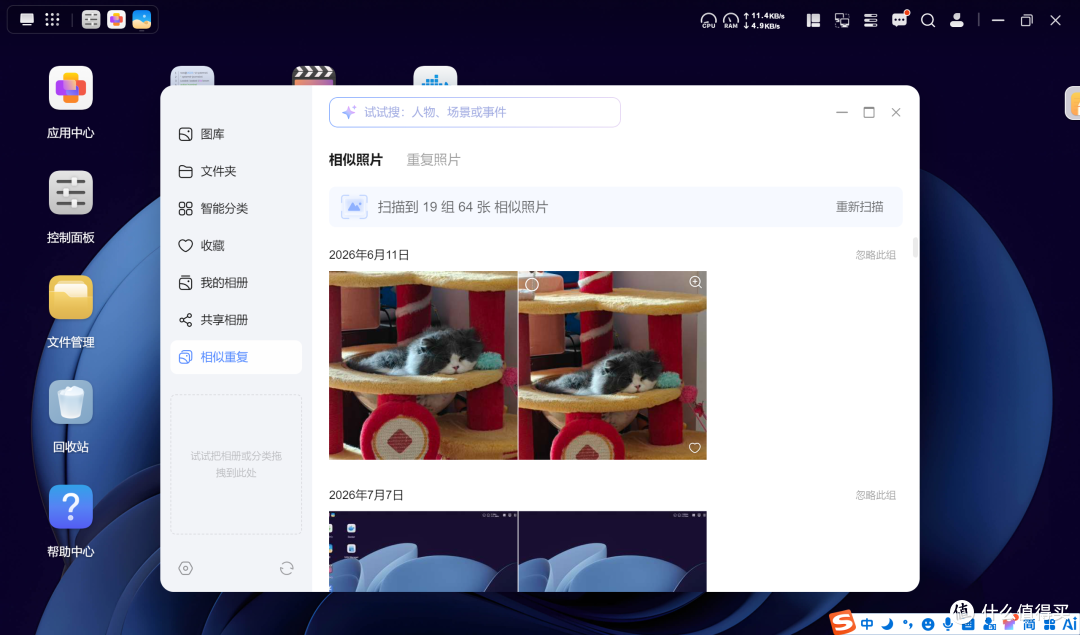Viewport: 1080px width, 635px height.
Task: Switch to the 相似照片 tab
Action: tap(355, 160)
